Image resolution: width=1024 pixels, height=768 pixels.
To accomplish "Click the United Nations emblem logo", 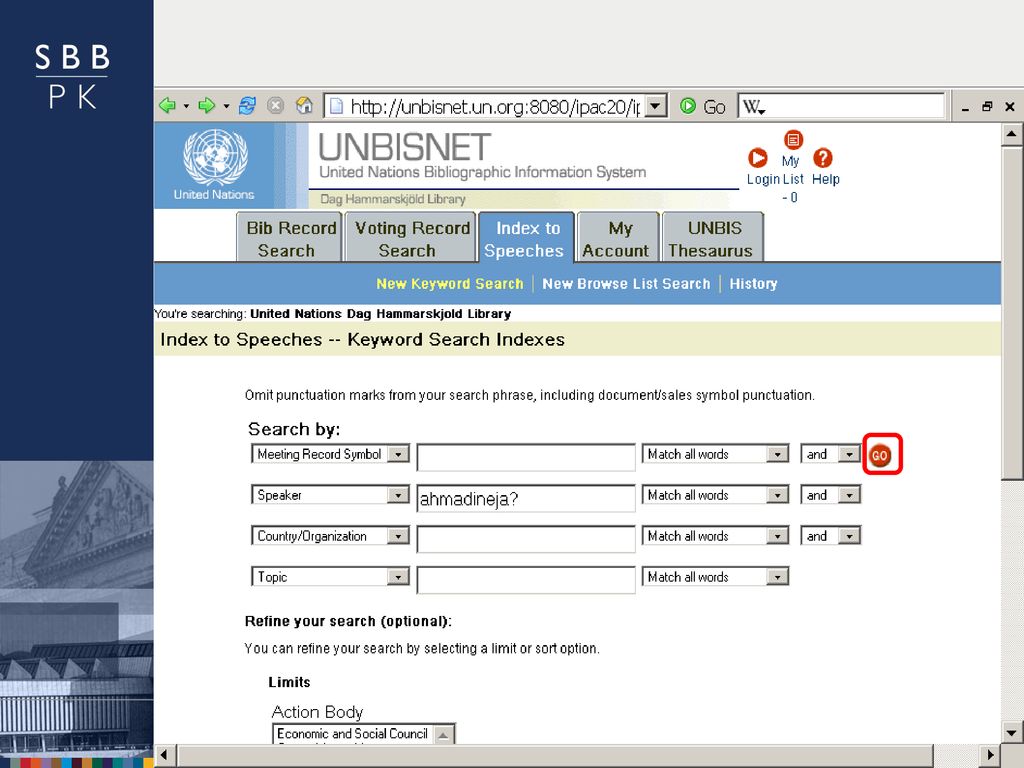I will pos(215,157).
